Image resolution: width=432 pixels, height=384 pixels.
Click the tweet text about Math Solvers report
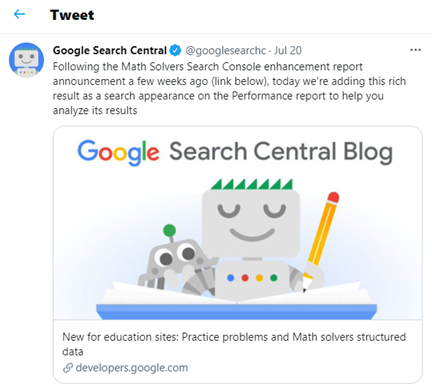[x=229, y=89]
